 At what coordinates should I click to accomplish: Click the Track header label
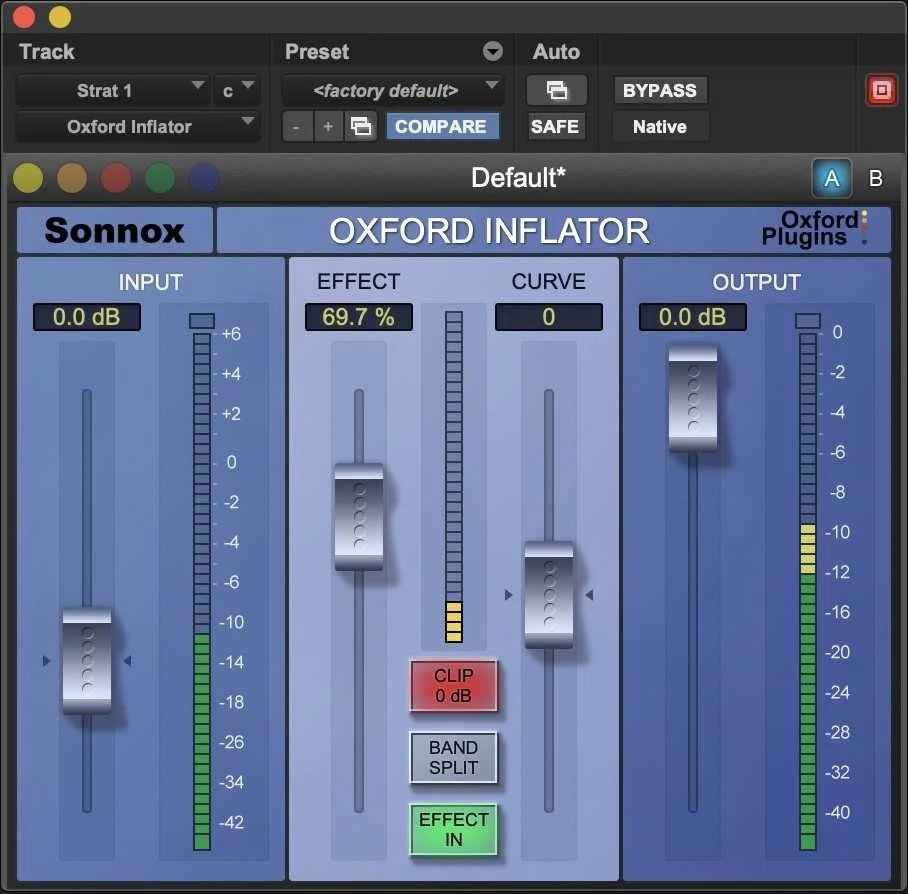[47, 52]
